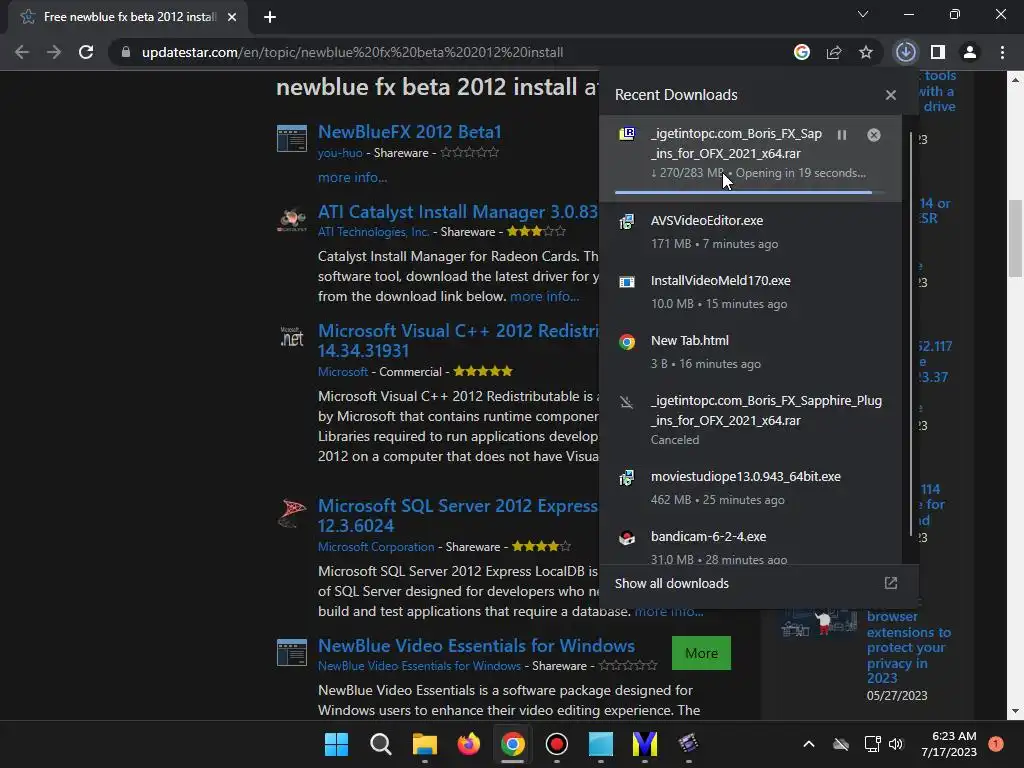Open Chrome downloads toolbar icon

[x=906, y=52]
